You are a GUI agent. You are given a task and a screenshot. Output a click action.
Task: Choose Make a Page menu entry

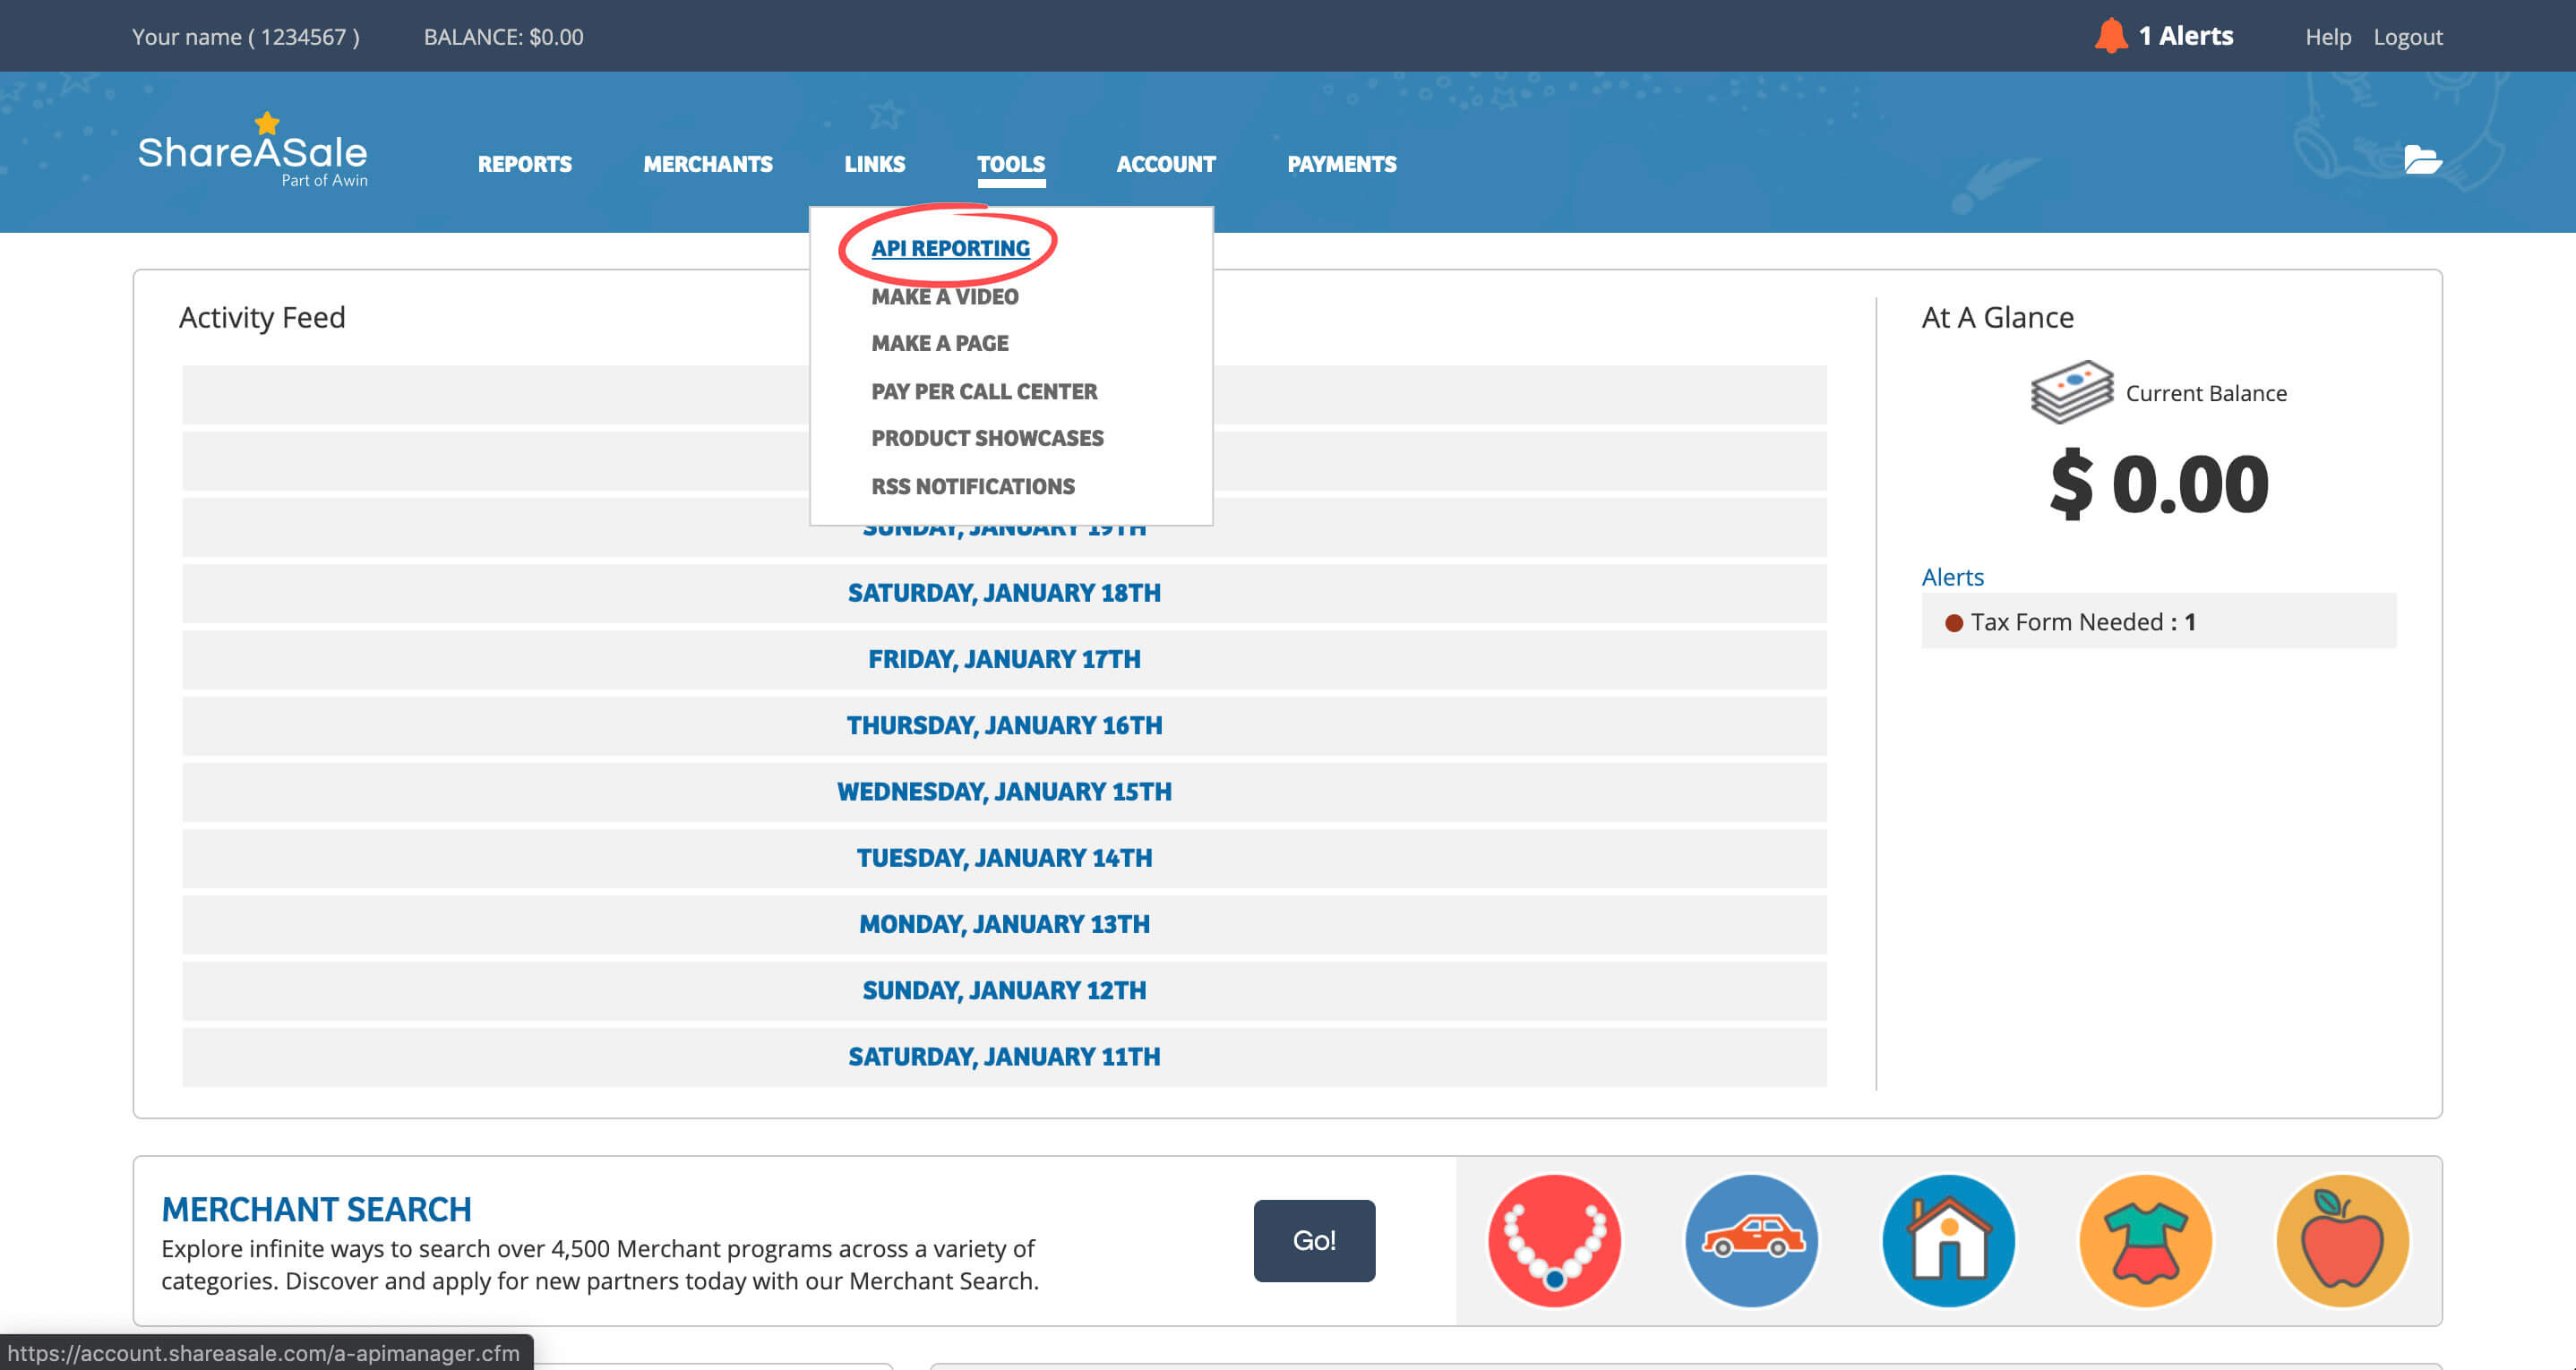[x=940, y=343]
